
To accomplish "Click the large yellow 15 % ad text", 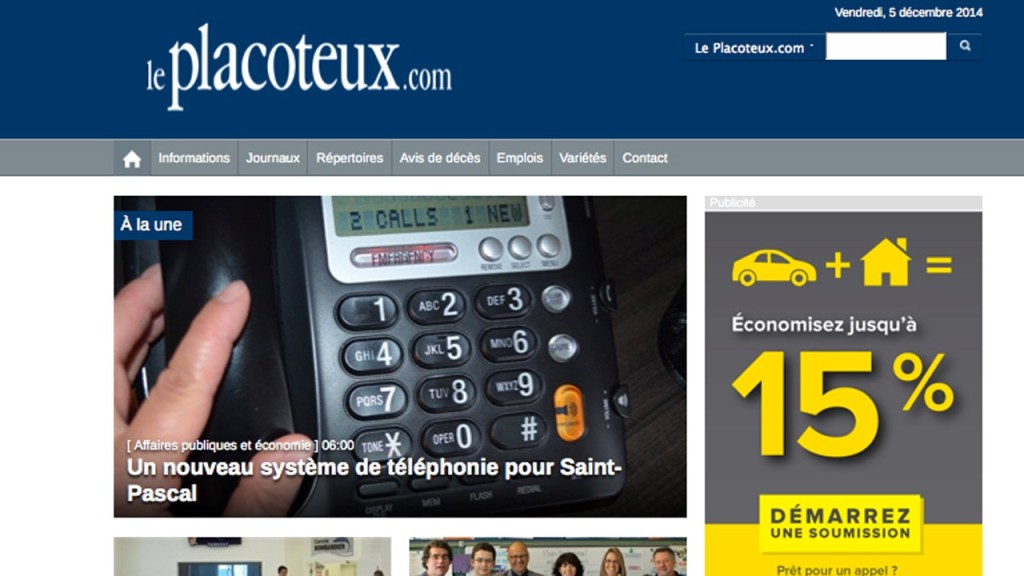I will [842, 403].
